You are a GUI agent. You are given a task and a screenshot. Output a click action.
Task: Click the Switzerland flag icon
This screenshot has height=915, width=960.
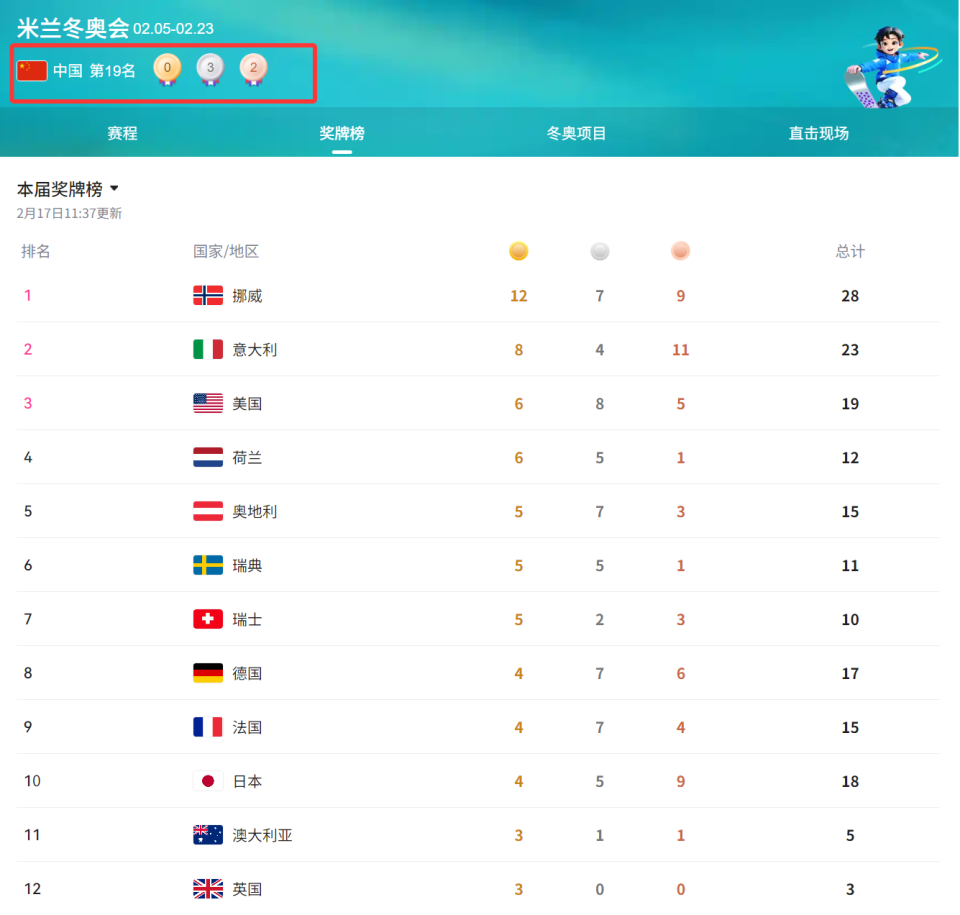coord(207,619)
